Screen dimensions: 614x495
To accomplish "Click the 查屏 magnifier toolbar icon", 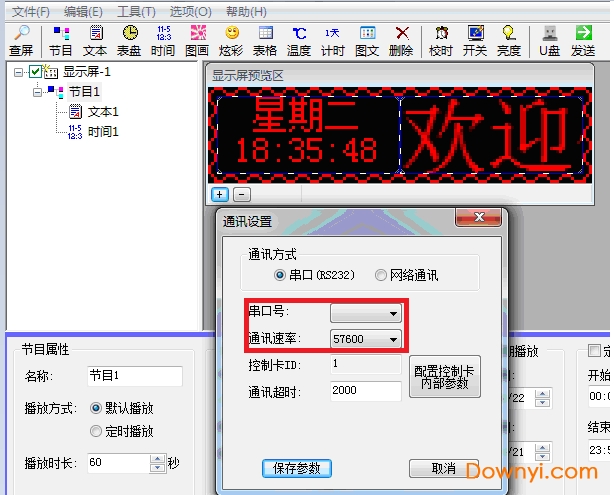I will (x=21, y=41).
